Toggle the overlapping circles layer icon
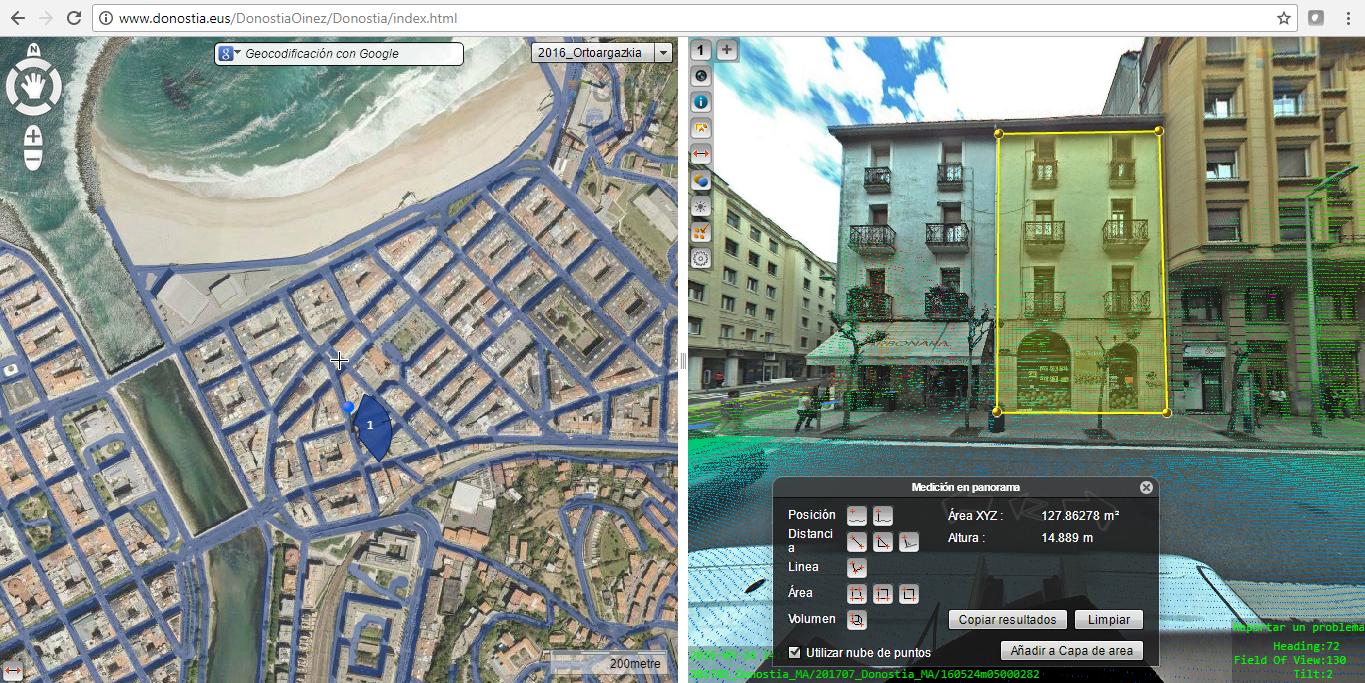 (x=701, y=180)
